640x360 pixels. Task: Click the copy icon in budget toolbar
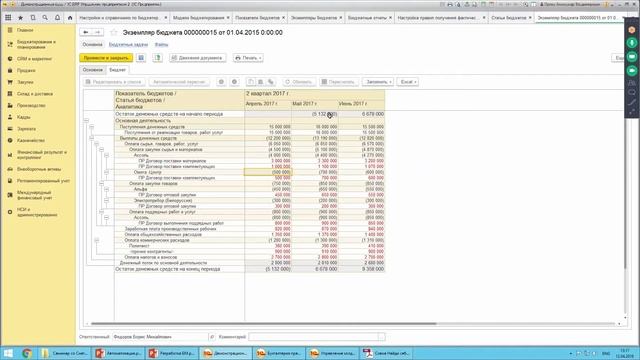point(251,82)
